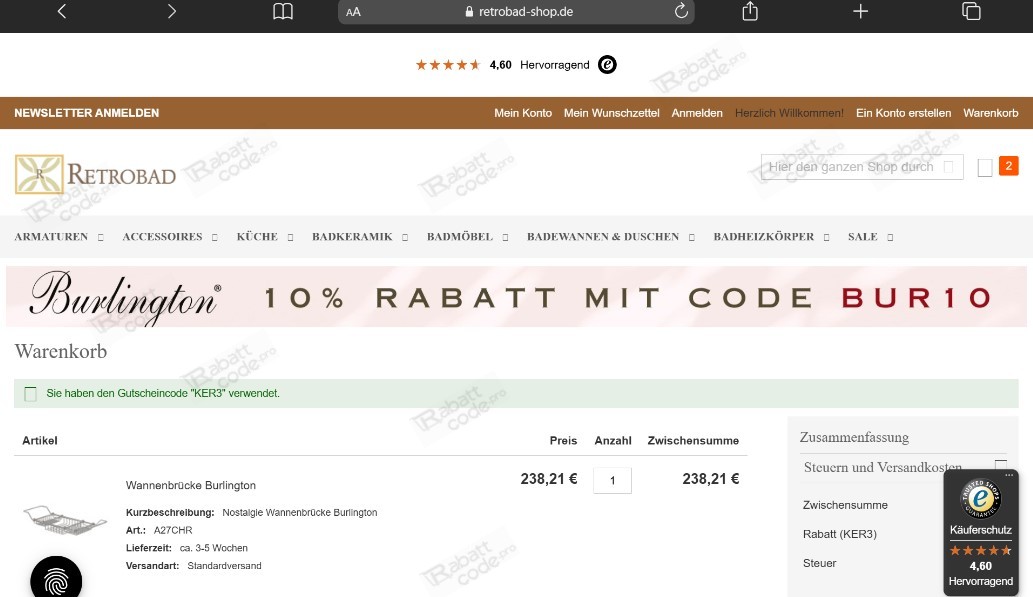Expand the Badheizkörper menu arrow

[x=826, y=237]
